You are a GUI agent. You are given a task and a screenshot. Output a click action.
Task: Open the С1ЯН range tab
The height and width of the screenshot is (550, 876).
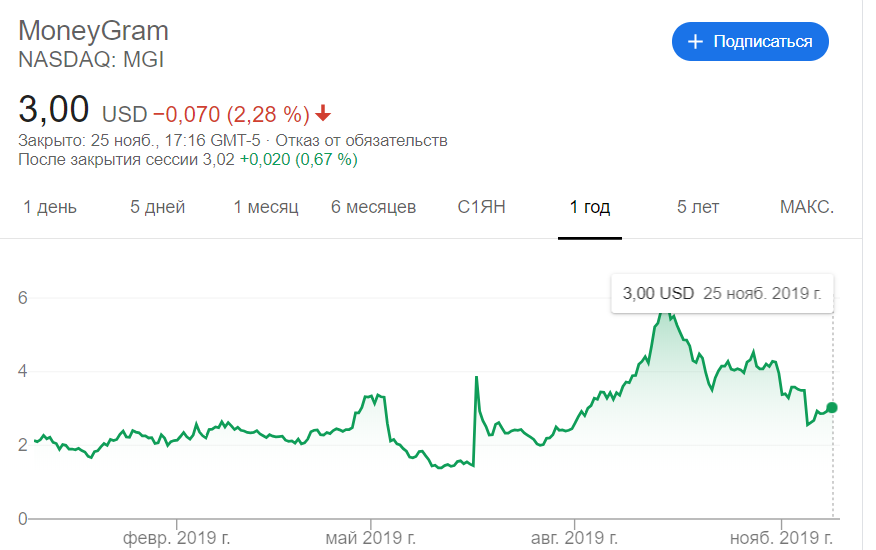482,207
